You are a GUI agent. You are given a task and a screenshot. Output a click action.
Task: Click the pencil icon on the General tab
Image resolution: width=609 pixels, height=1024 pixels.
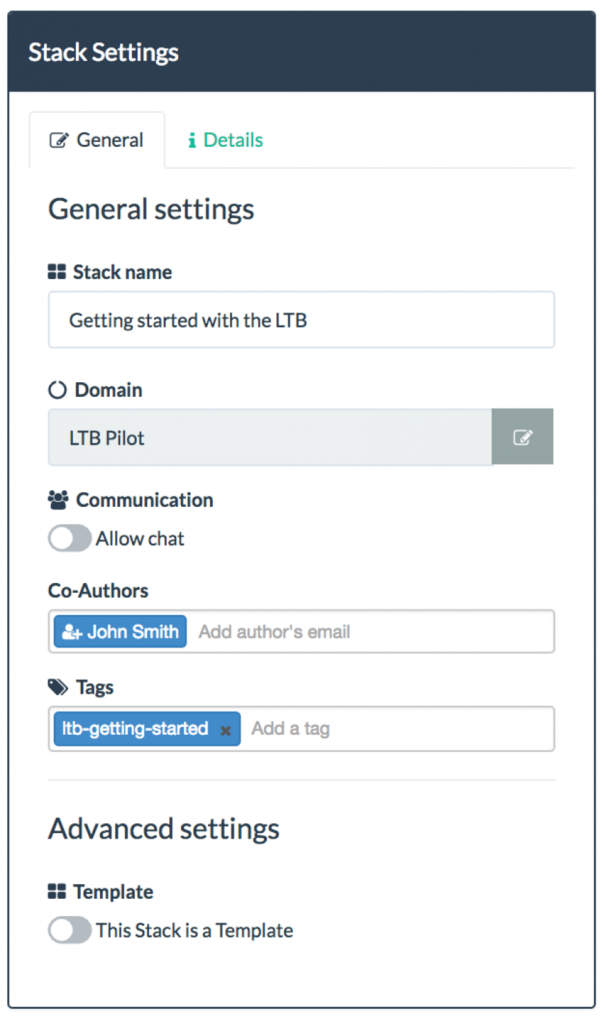(x=60, y=140)
